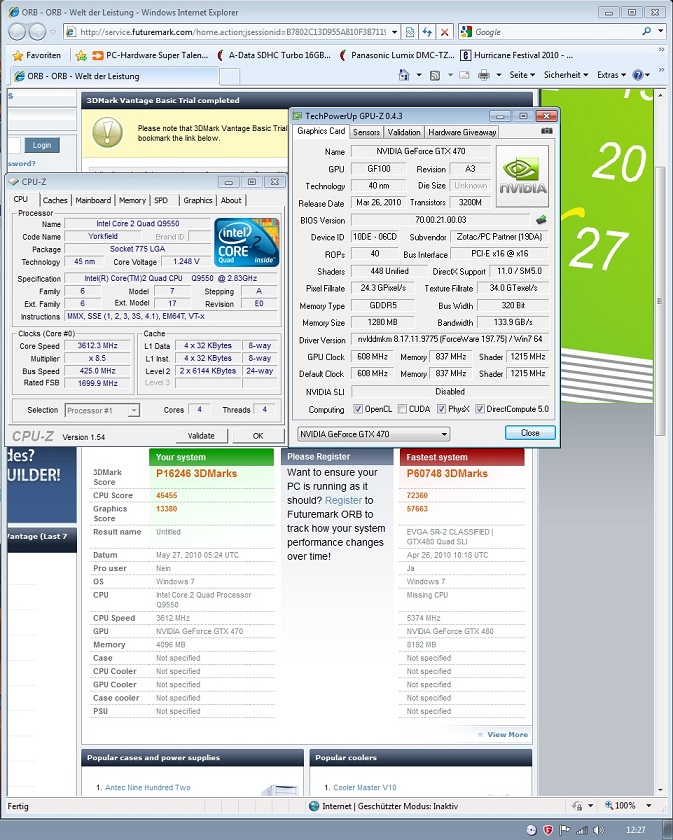
Task: Click the search magnifier icon in Google box
Action: click(647, 32)
